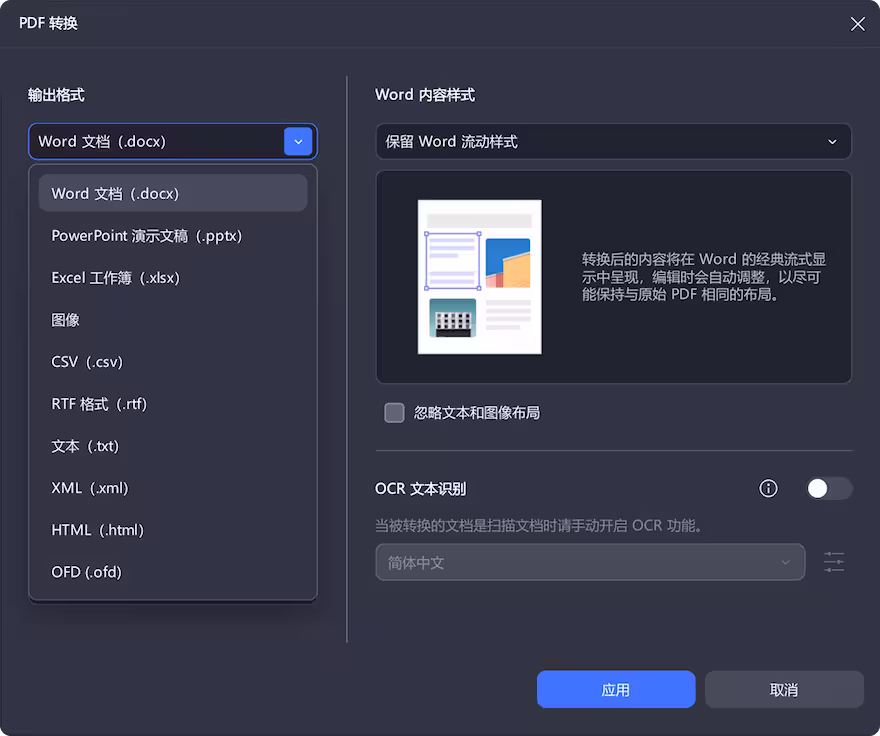Click the blue chevron on output format box
This screenshot has height=736, width=880.
pos(298,141)
